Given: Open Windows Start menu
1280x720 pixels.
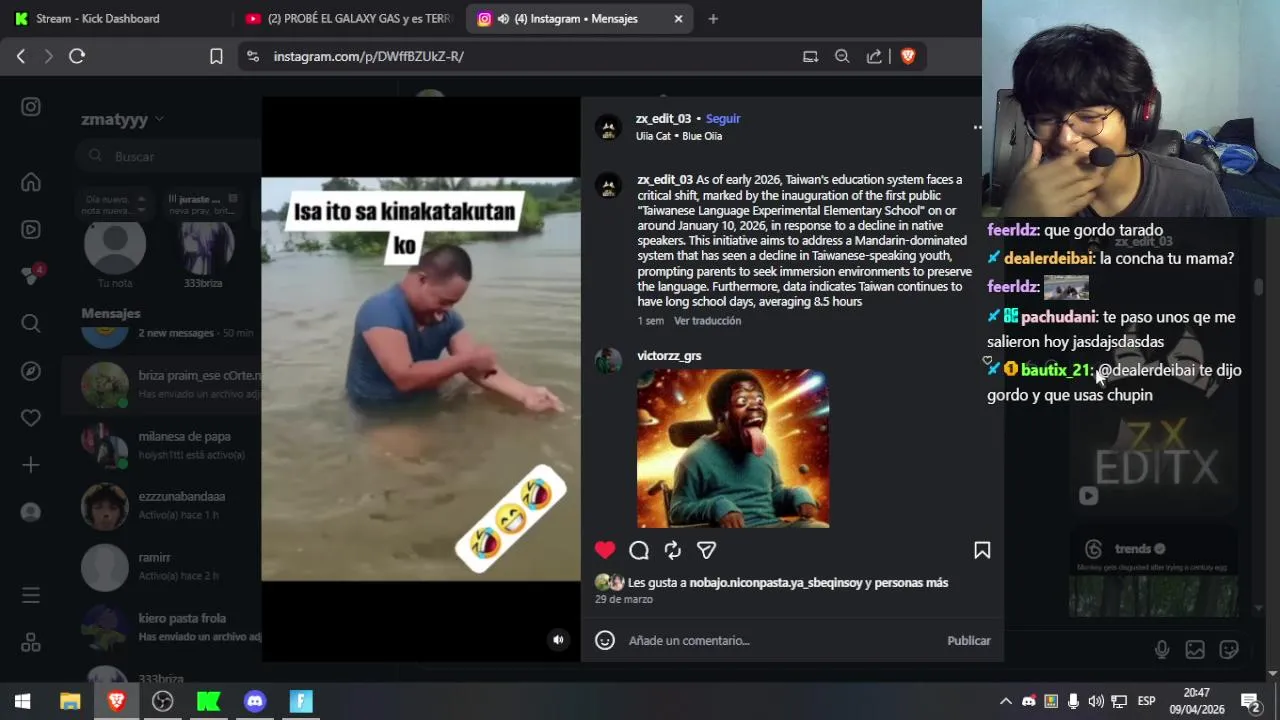Looking at the screenshot, I should click(x=22, y=701).
